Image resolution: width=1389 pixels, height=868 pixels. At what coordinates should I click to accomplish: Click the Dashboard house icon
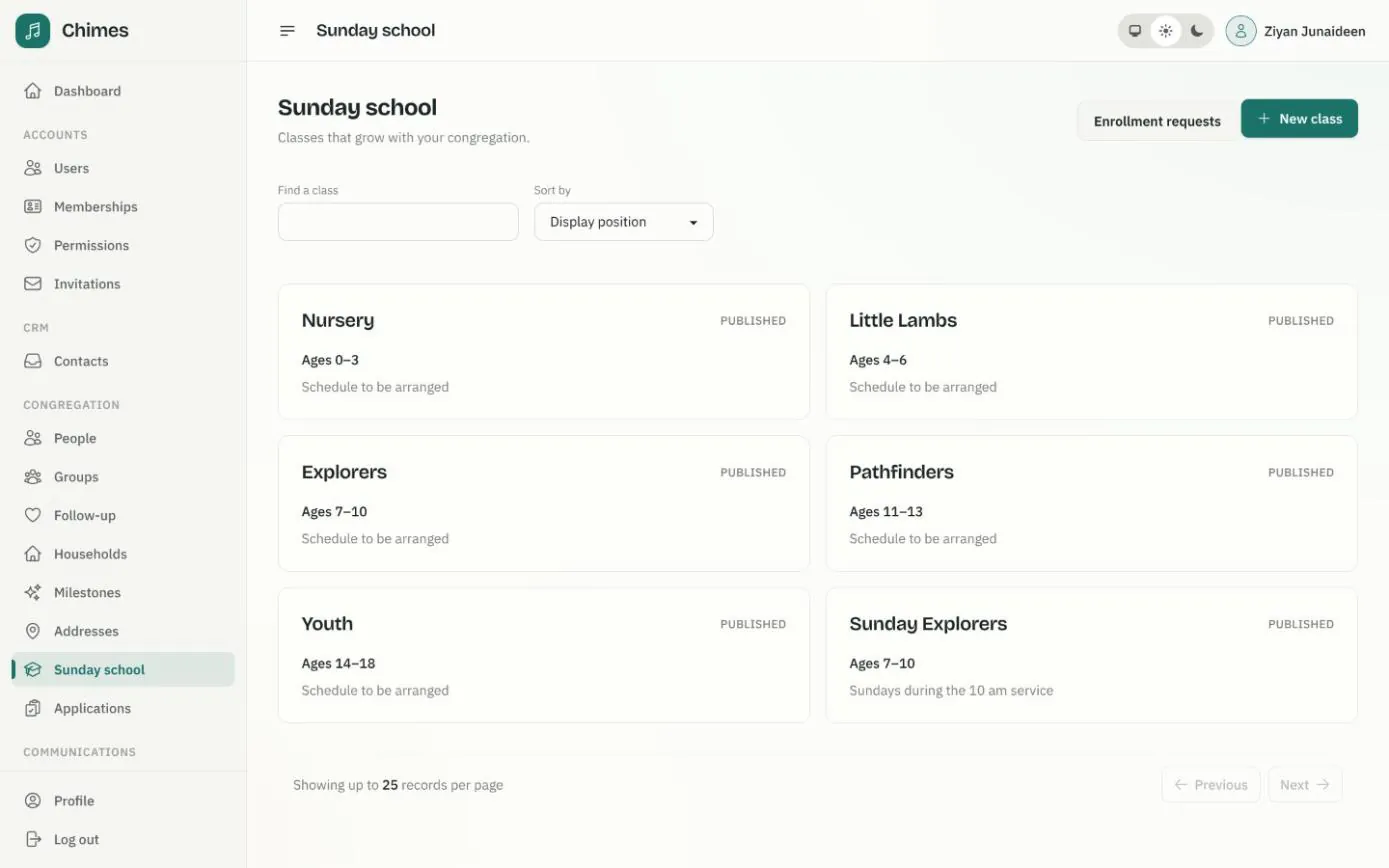33,91
